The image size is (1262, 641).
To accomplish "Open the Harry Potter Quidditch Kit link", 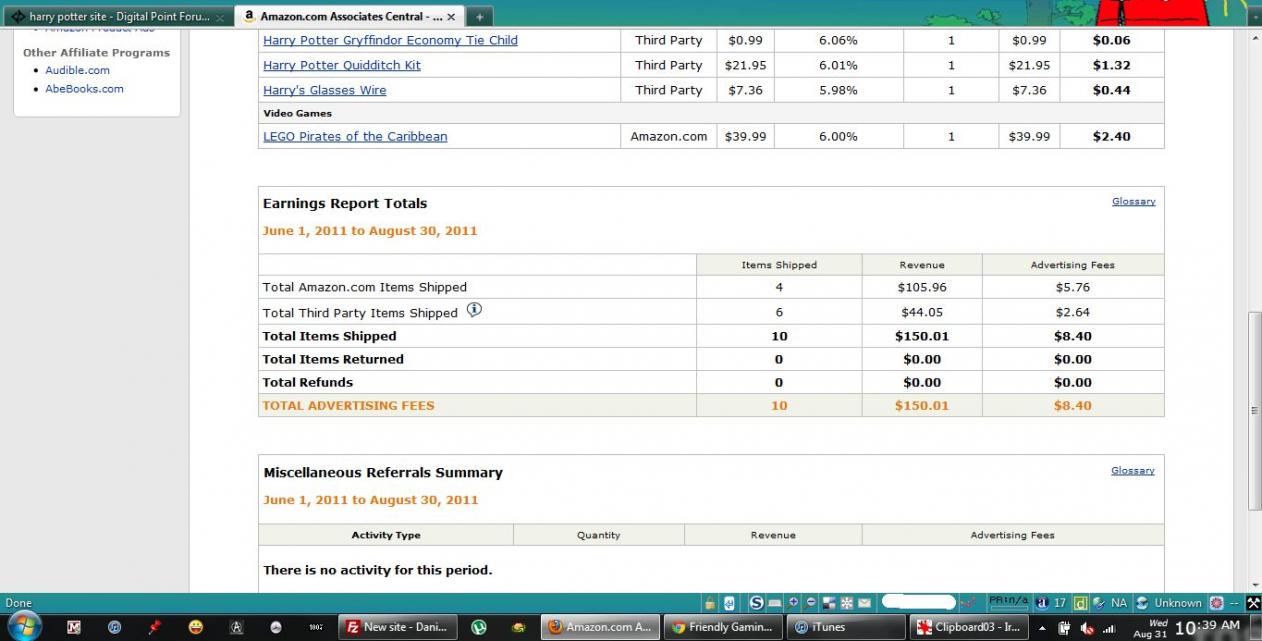I will click(x=341, y=65).
